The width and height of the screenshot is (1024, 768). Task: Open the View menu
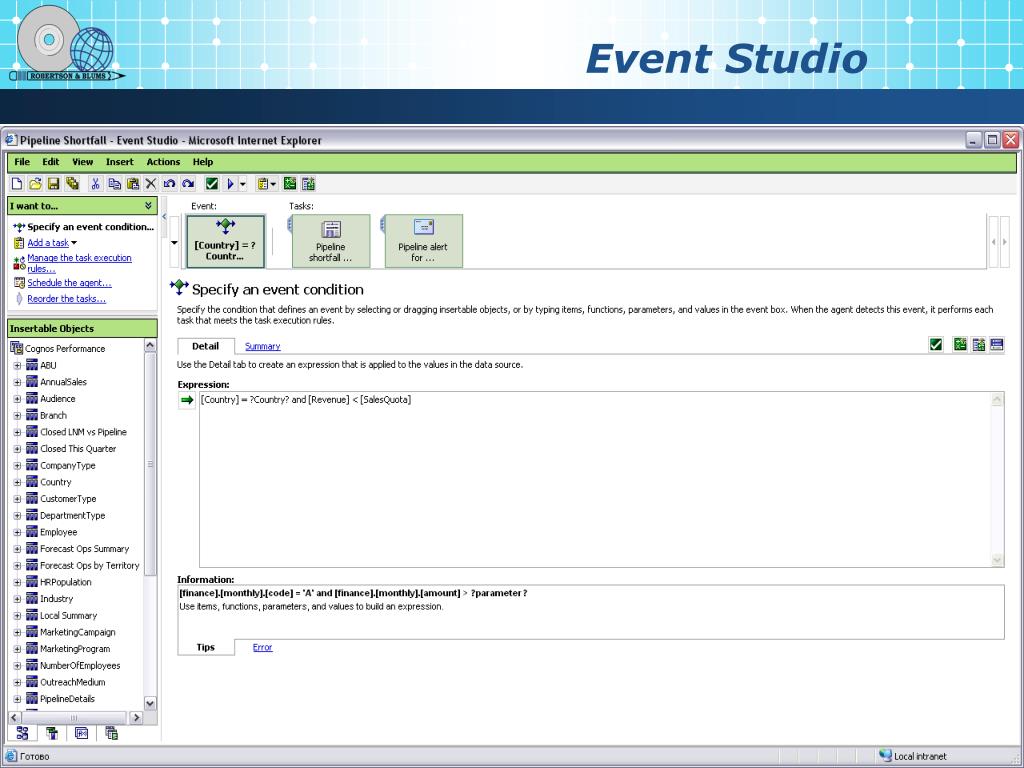coord(82,162)
